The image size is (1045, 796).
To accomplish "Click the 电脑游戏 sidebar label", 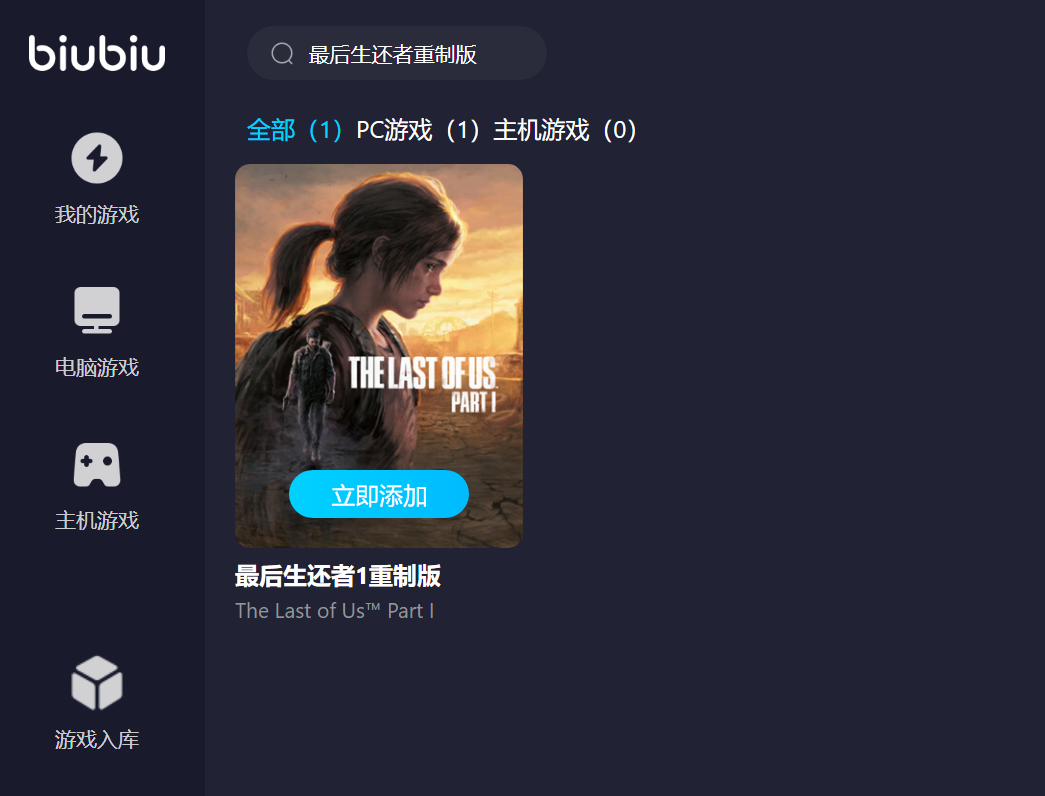I will click(x=97, y=367).
